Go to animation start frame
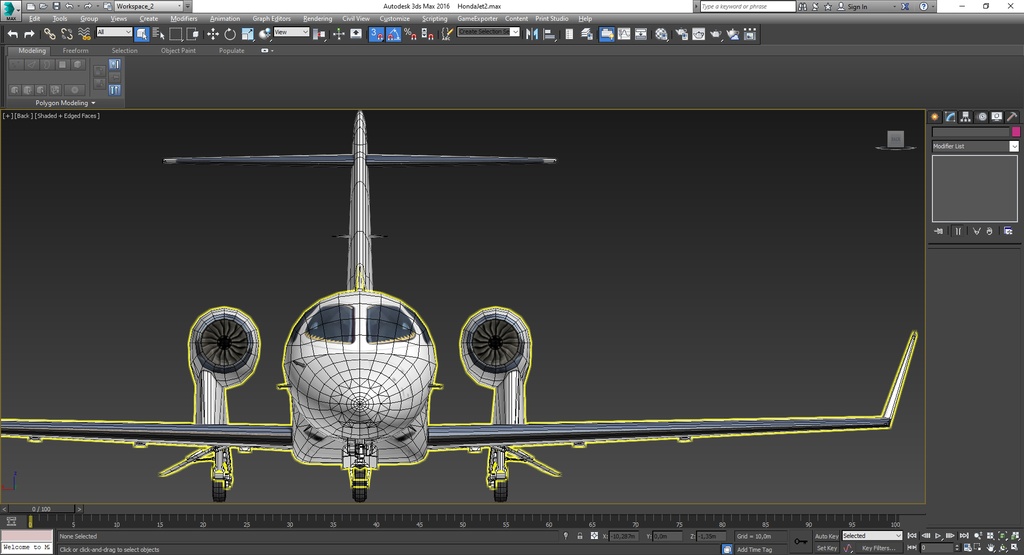Viewport: 1024px width, 555px height. 912,535
